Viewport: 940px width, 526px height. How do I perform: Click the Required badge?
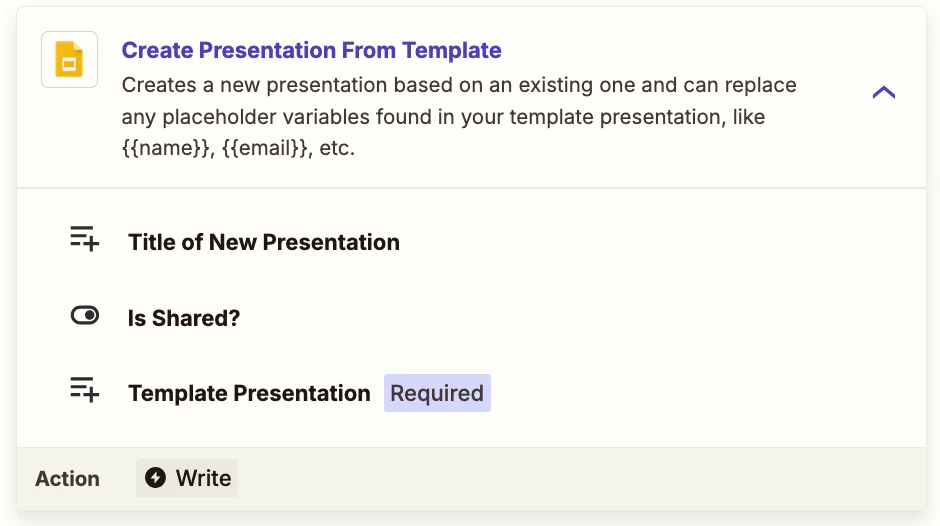pos(437,393)
